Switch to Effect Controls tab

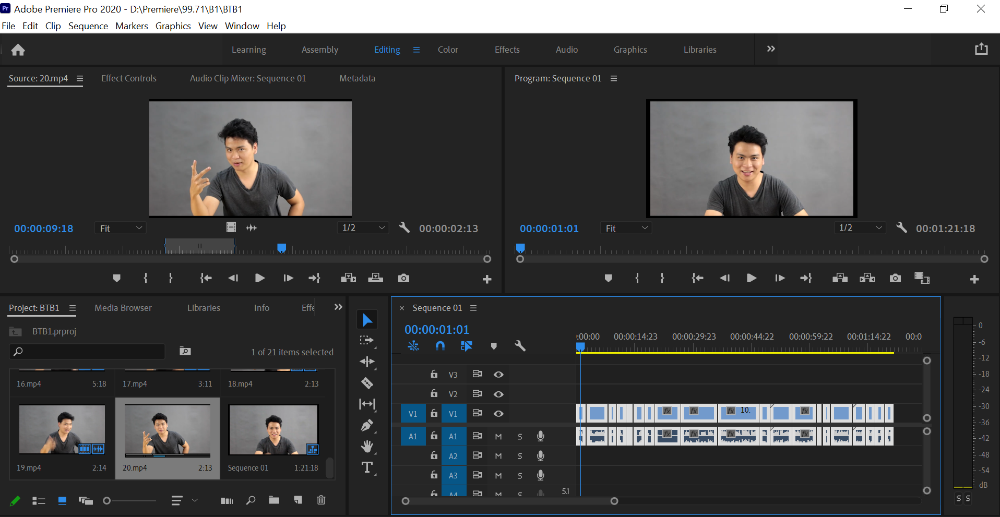(129, 78)
